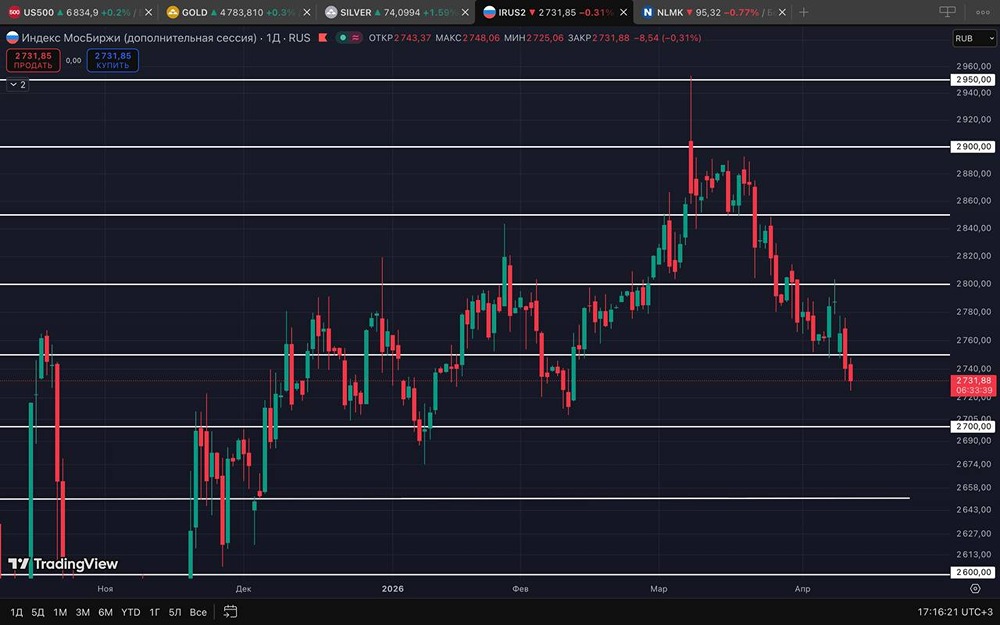Close the US500 tab
Screen dimensions: 1000x625
tap(149, 12)
